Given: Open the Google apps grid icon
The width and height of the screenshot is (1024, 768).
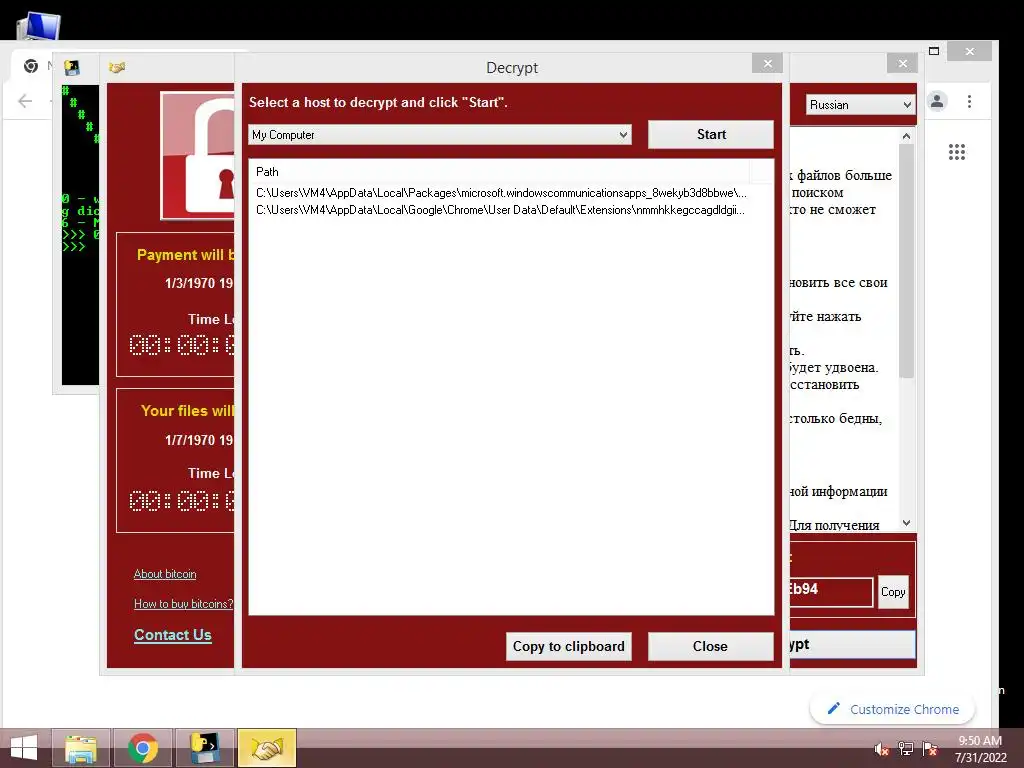Looking at the screenshot, I should pyautogui.click(x=957, y=152).
